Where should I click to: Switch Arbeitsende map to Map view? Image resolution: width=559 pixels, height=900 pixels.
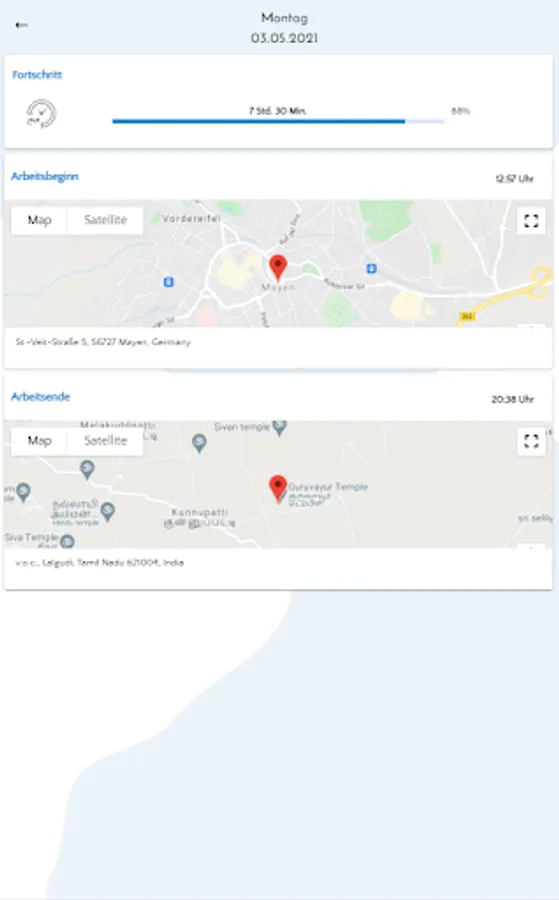pyautogui.click(x=39, y=441)
